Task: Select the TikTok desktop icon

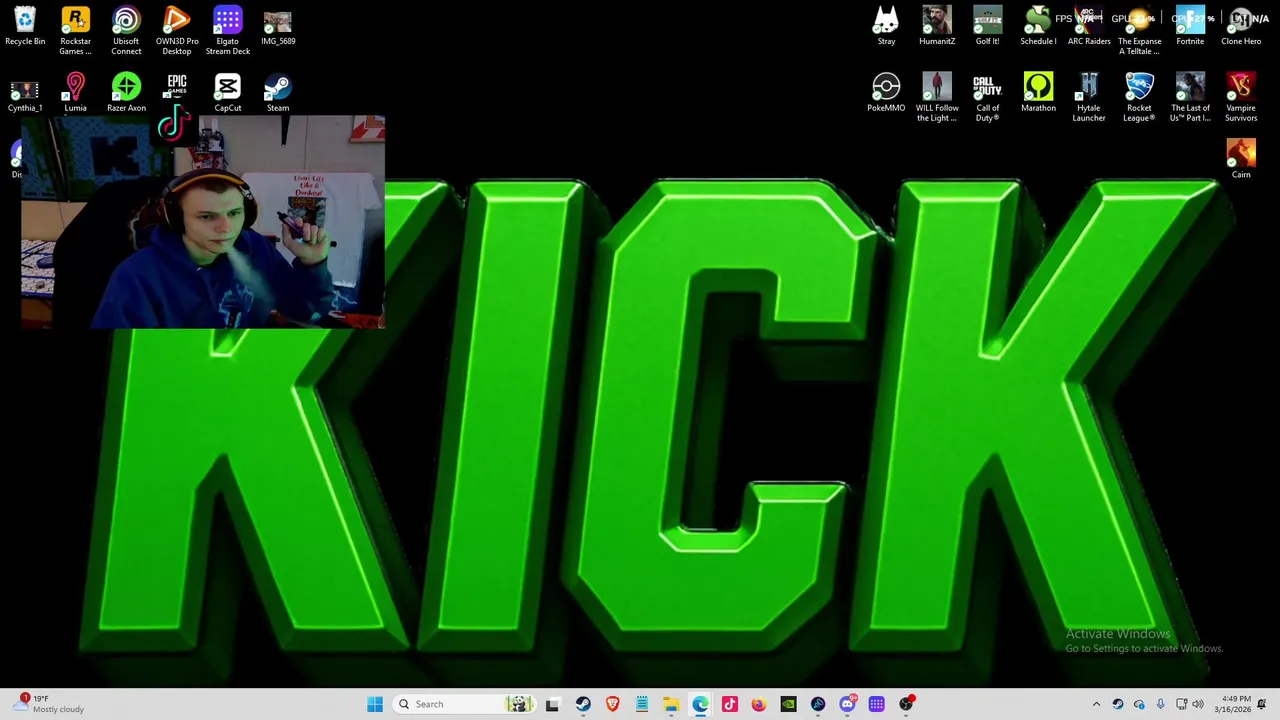Action: 173,124
